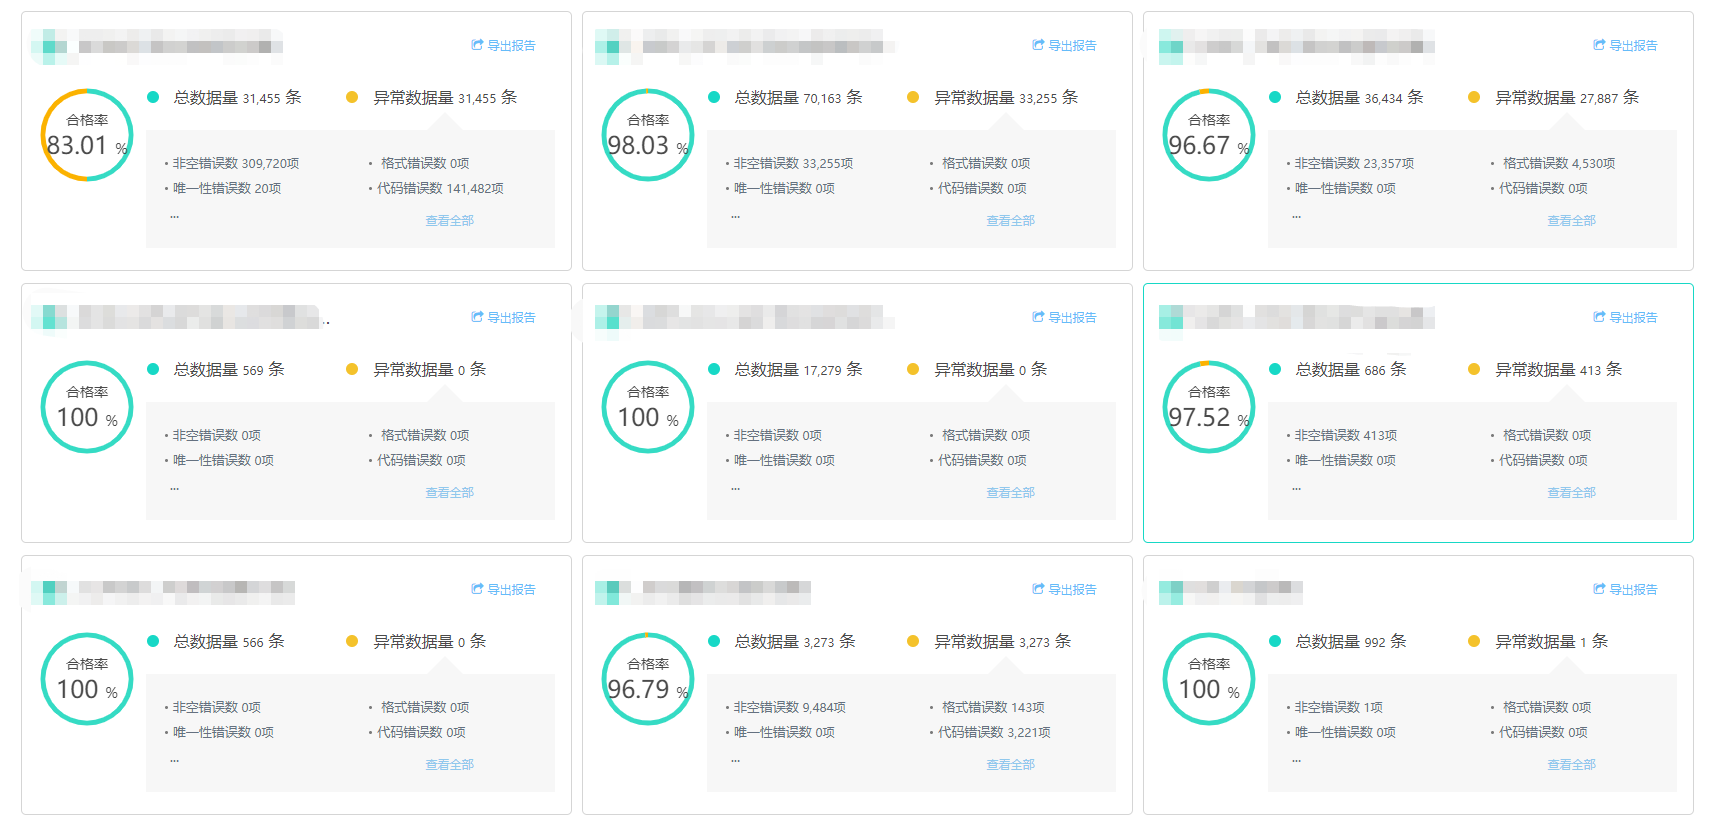Click teal dot beside 总数据量 70,163
The height and width of the screenshot is (817, 1709).
tap(714, 97)
